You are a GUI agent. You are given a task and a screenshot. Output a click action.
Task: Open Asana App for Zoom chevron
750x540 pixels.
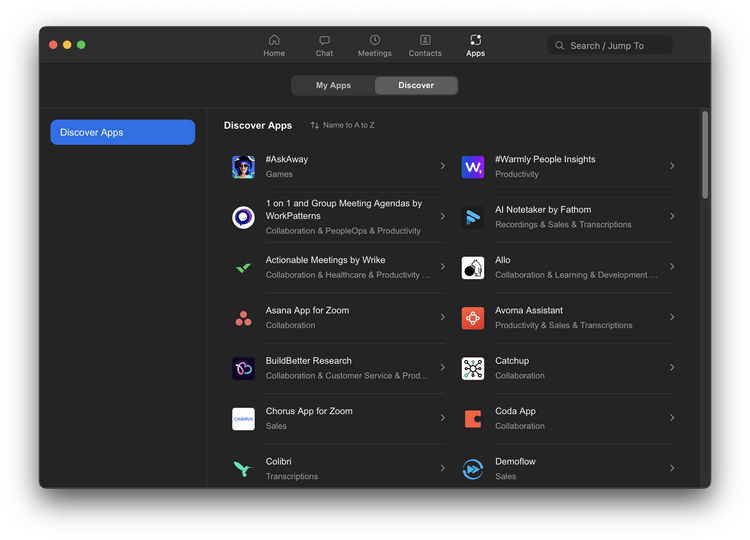pyautogui.click(x=442, y=317)
